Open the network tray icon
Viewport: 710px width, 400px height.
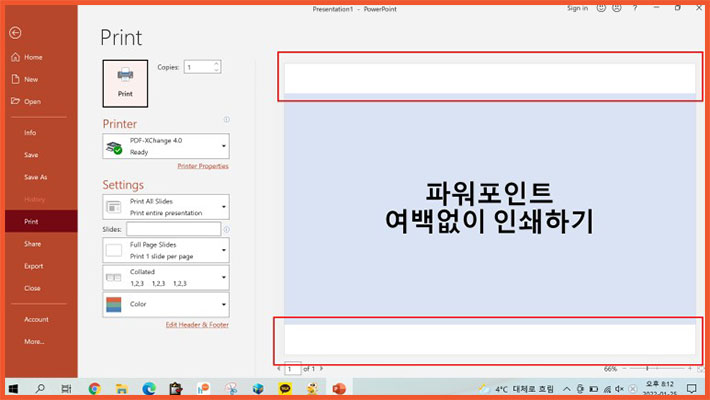point(607,389)
